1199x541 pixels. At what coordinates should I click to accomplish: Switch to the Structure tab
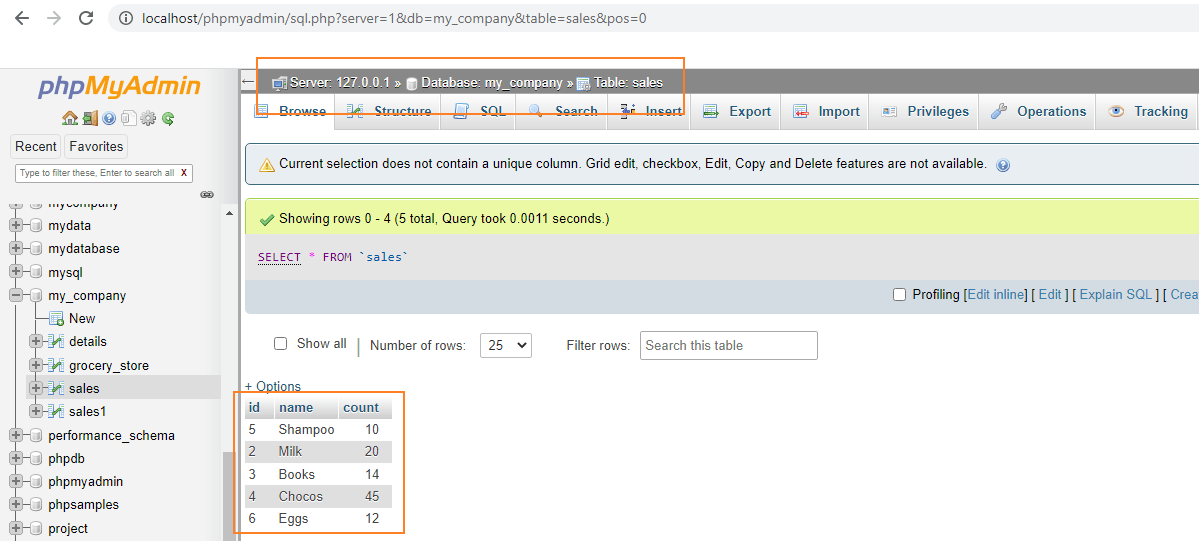(388, 112)
